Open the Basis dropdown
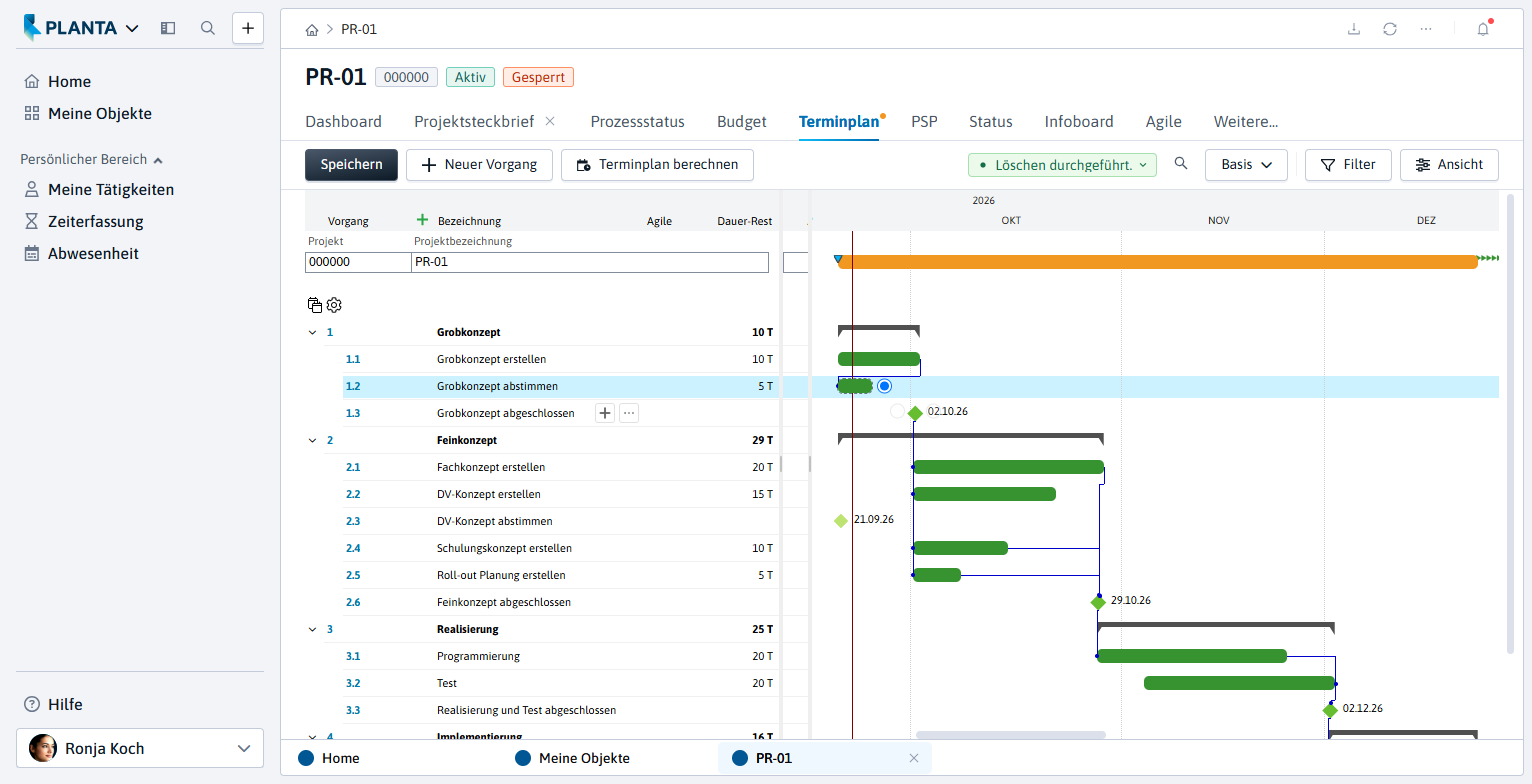 [x=1246, y=164]
